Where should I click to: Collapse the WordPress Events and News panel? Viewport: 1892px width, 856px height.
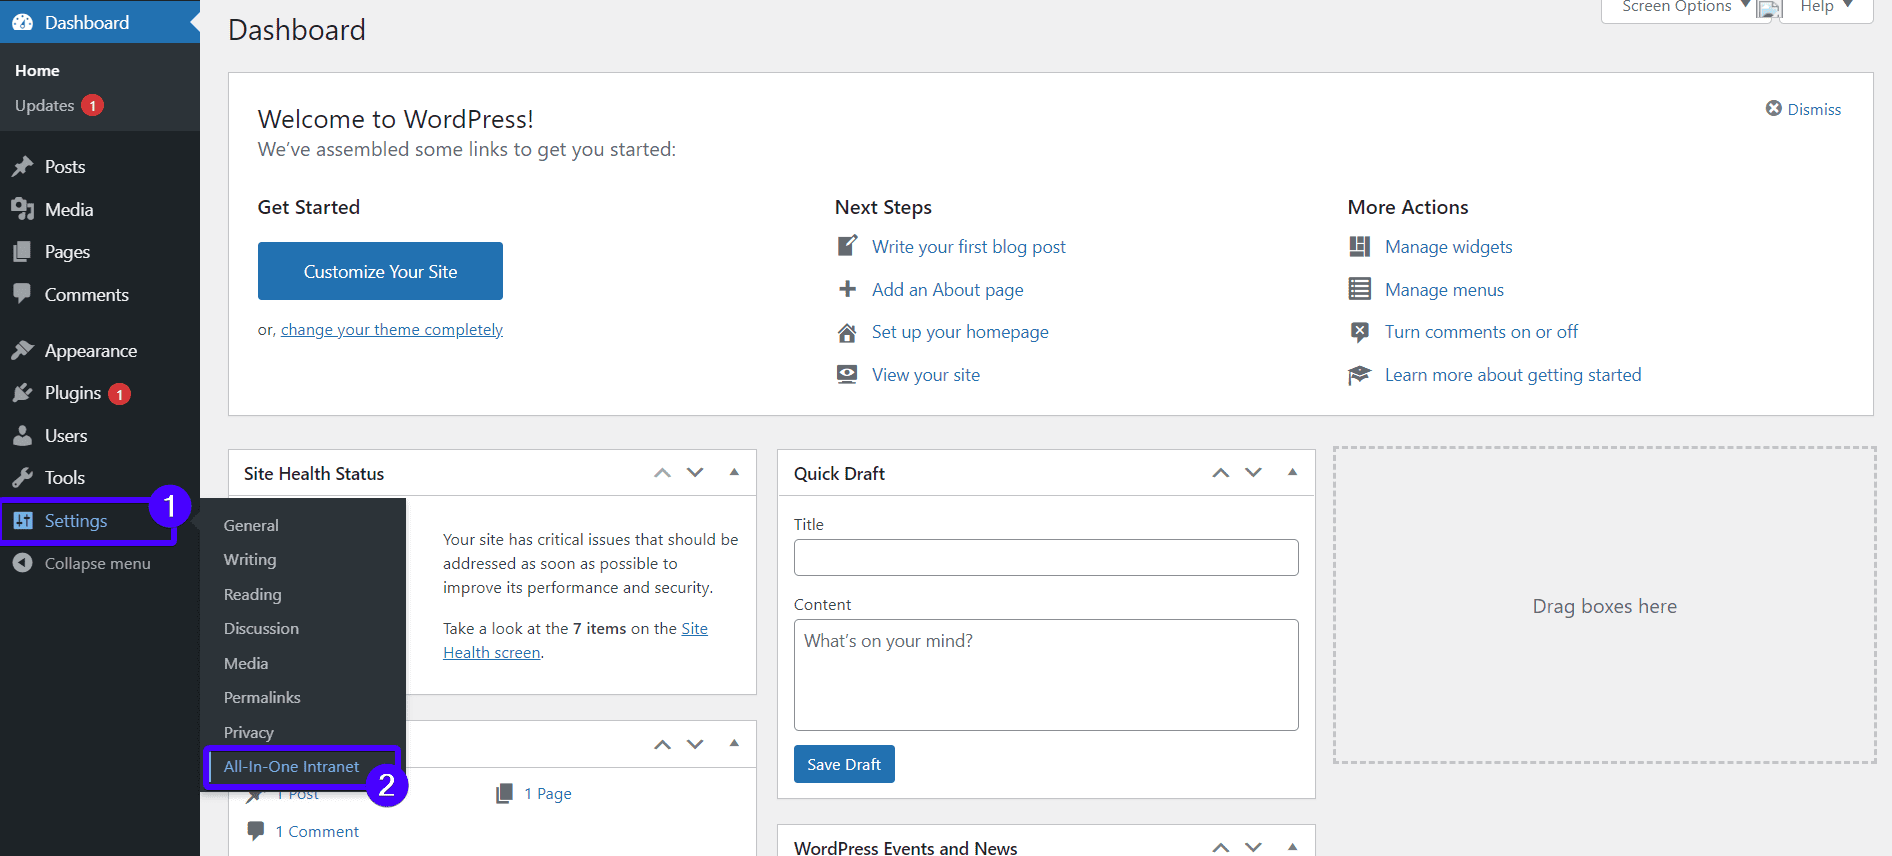pyautogui.click(x=1292, y=846)
